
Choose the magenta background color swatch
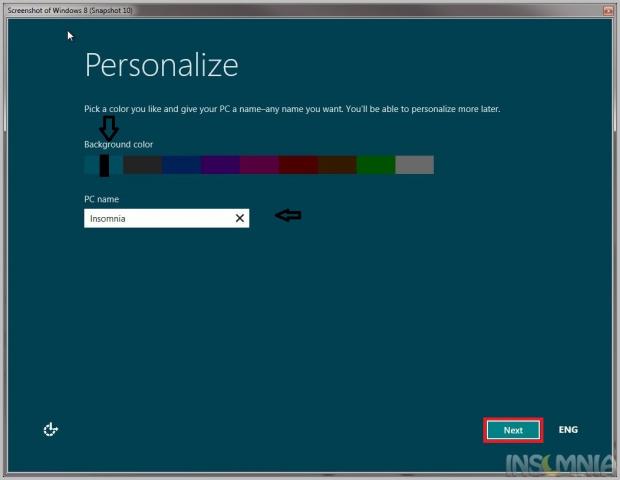[259, 165]
